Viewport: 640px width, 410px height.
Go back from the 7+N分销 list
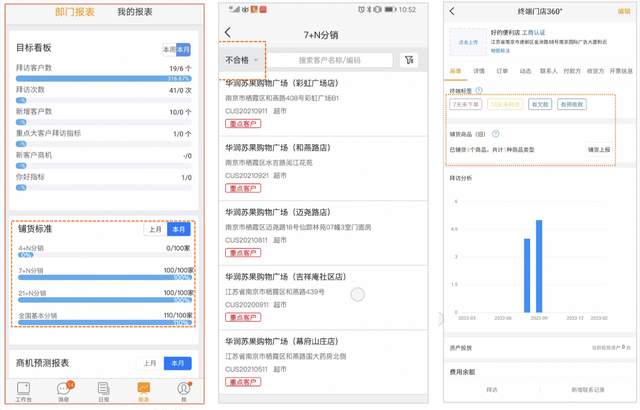[x=228, y=32]
